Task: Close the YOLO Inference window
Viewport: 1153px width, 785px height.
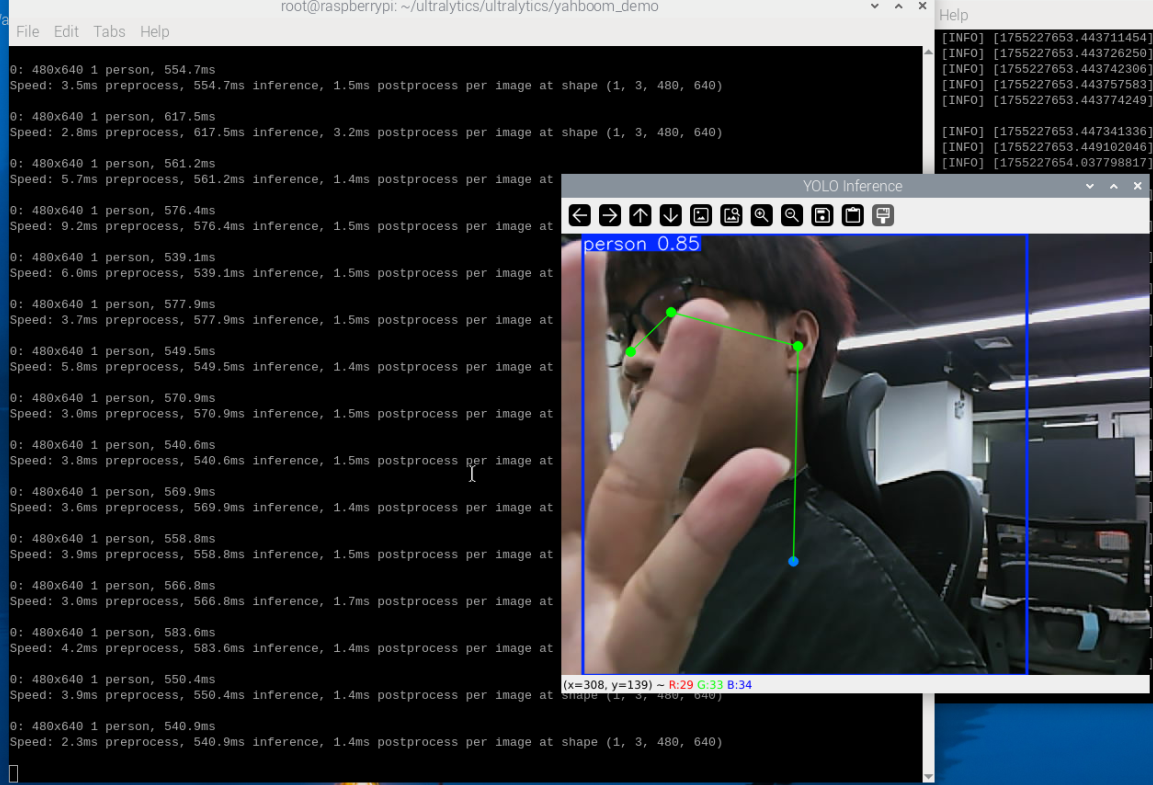Action: point(1138,187)
